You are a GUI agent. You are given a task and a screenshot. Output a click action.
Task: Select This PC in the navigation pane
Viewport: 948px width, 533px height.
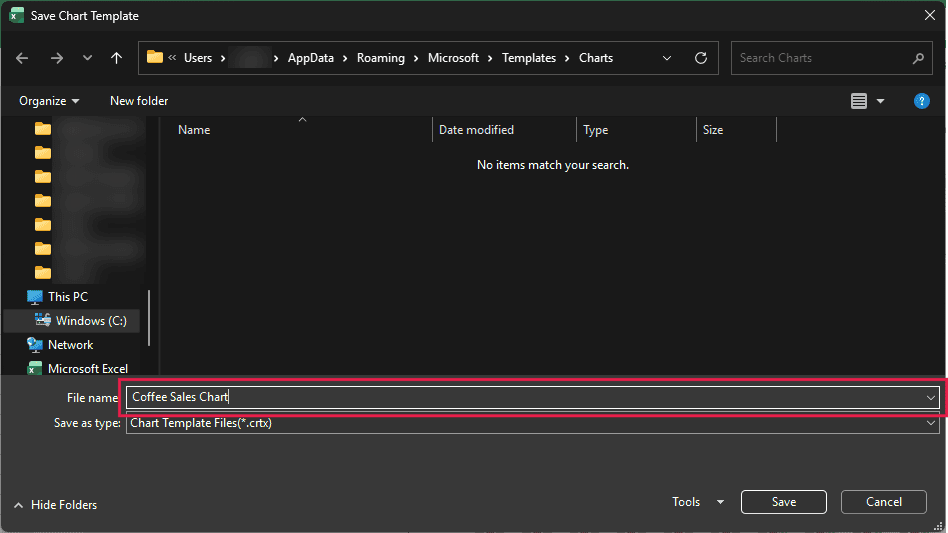coord(68,297)
